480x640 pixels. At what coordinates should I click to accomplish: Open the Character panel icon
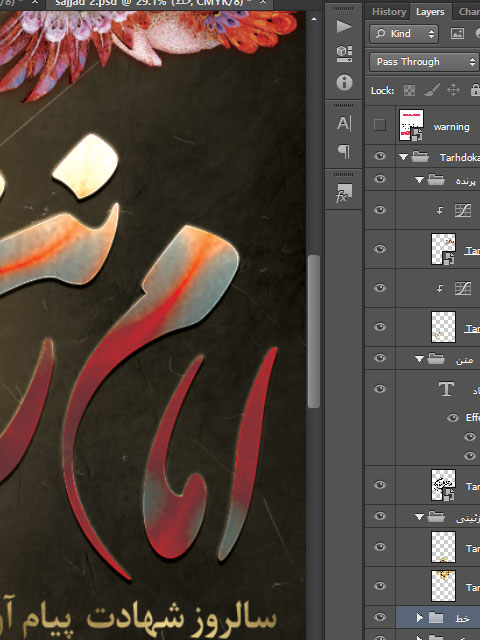tap(344, 123)
